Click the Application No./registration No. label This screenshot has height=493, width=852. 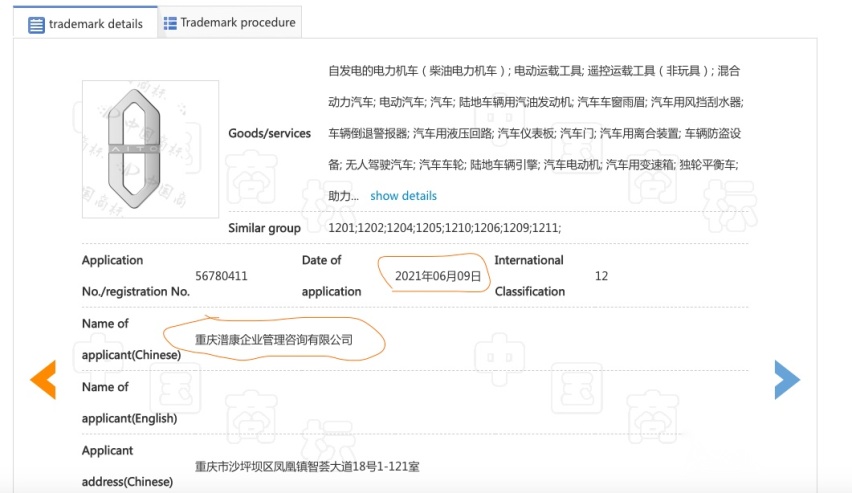point(136,276)
